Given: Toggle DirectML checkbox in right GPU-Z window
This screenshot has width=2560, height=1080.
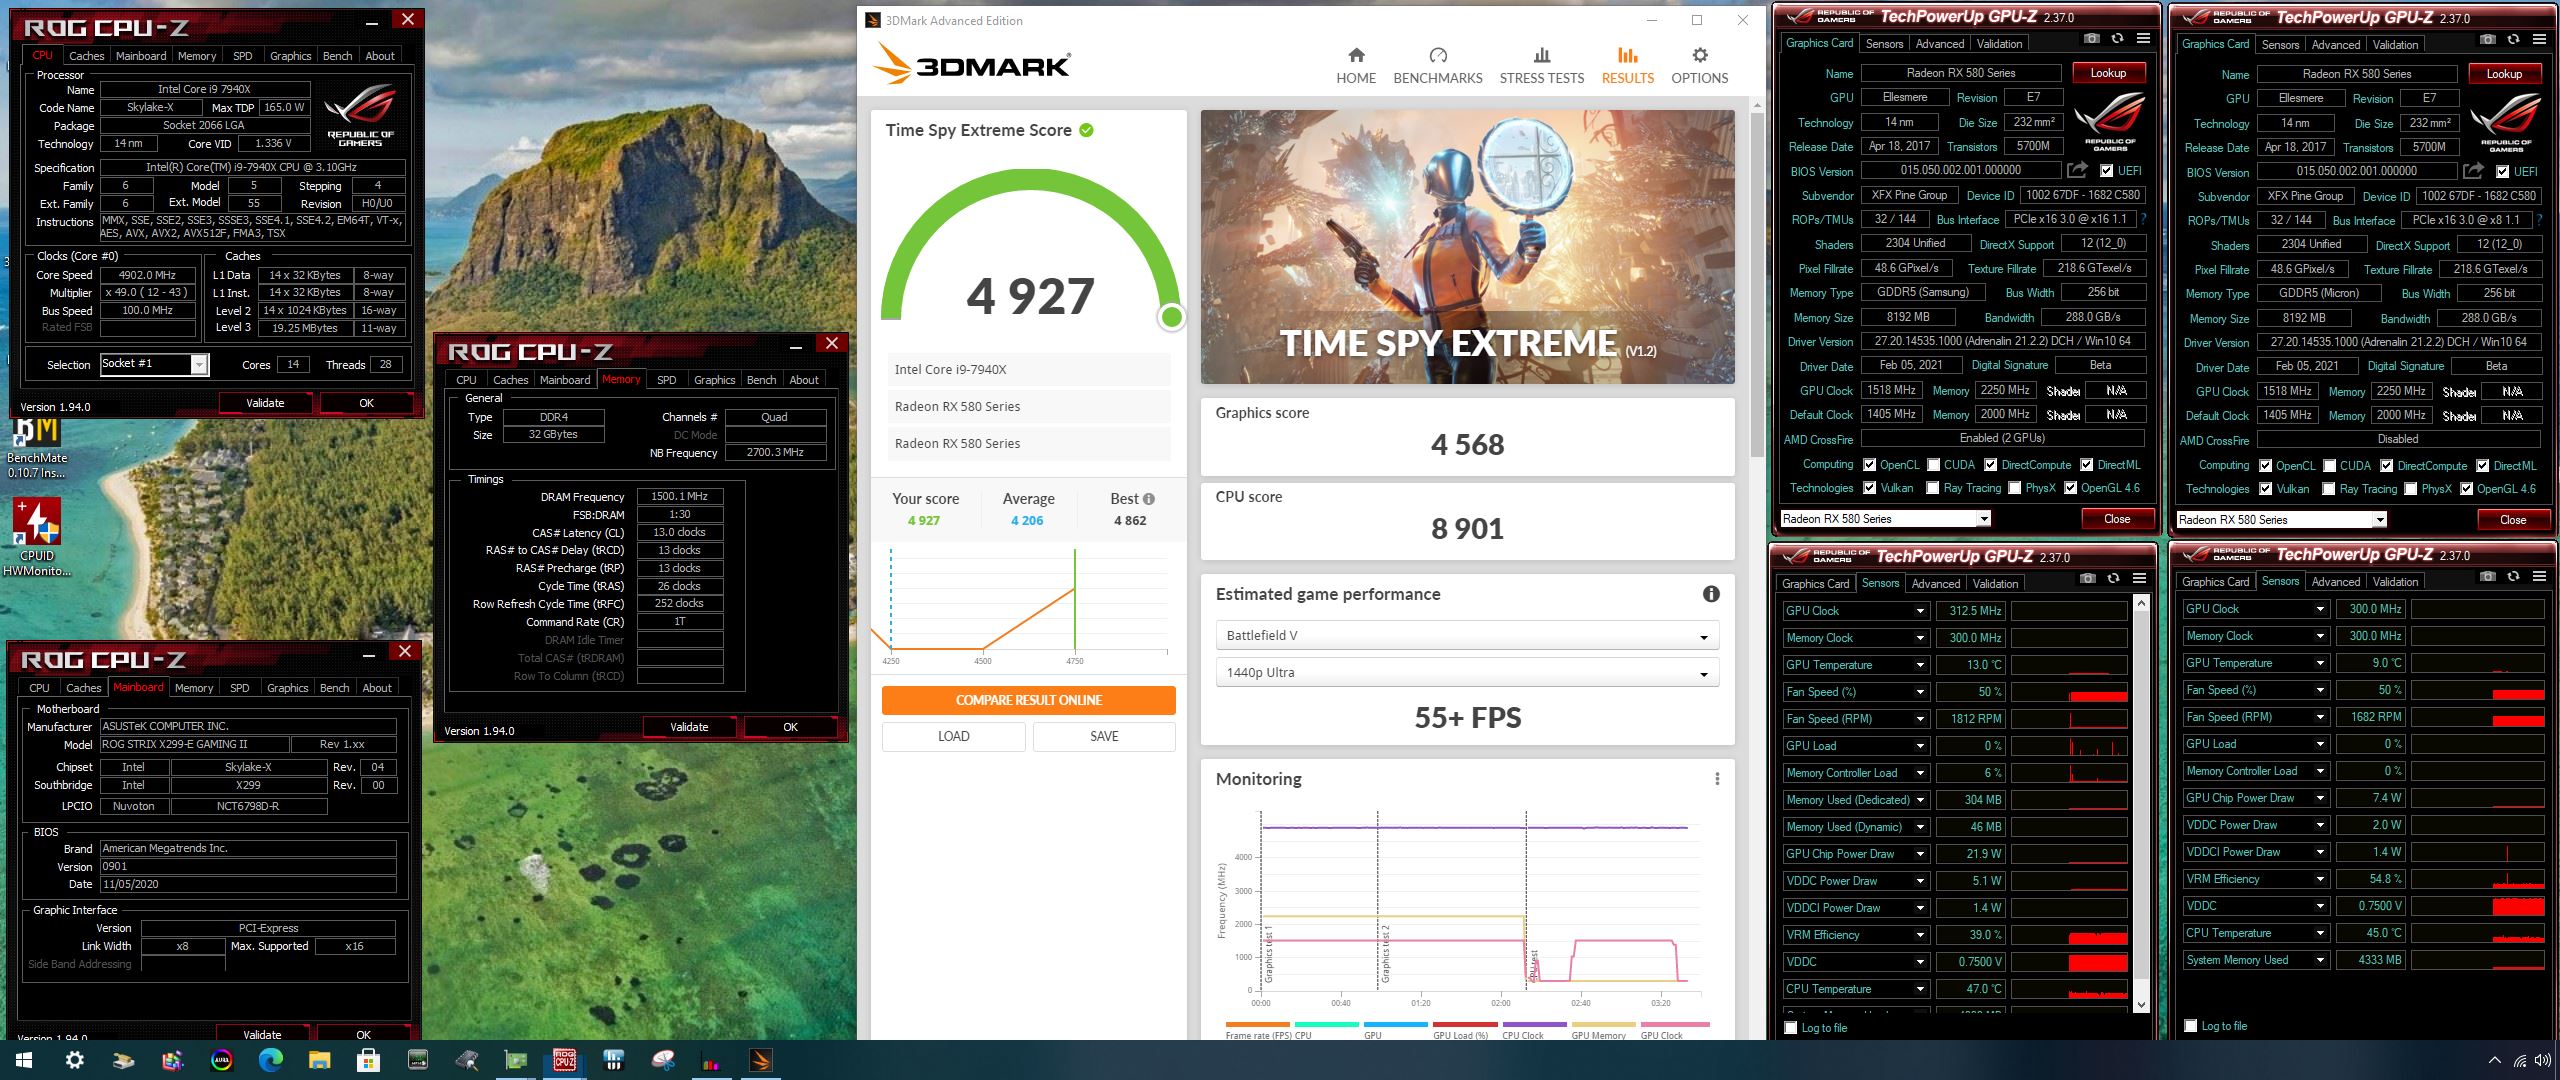Looking at the screenshot, I should [2483, 466].
